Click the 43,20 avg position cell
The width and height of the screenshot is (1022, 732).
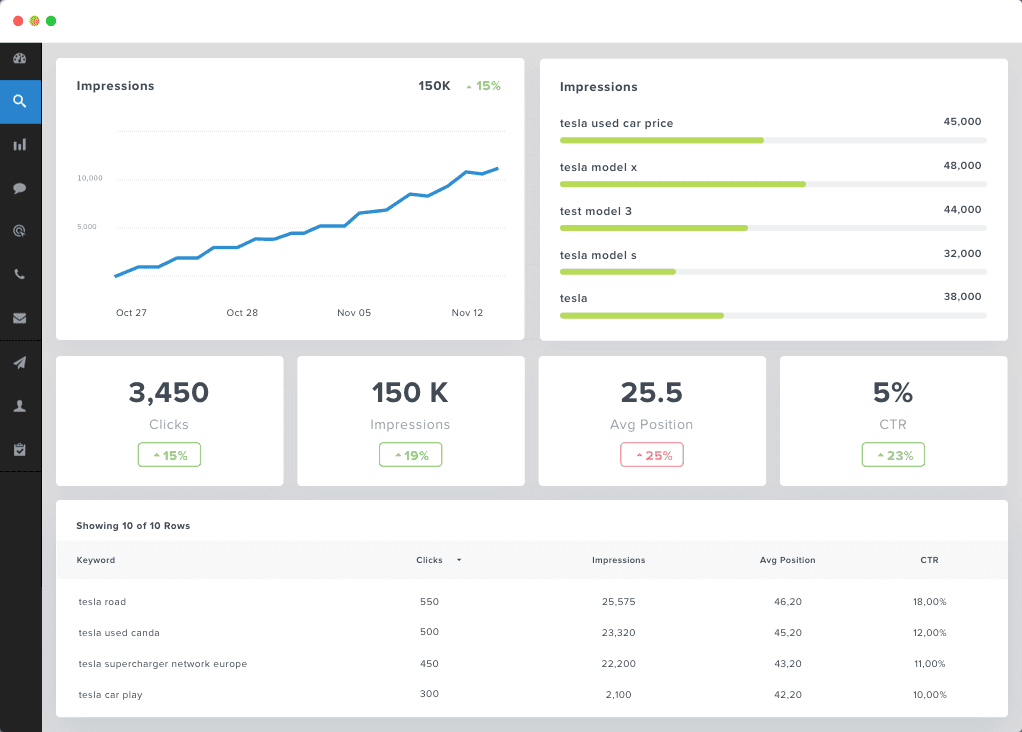pyautogui.click(x=787, y=664)
